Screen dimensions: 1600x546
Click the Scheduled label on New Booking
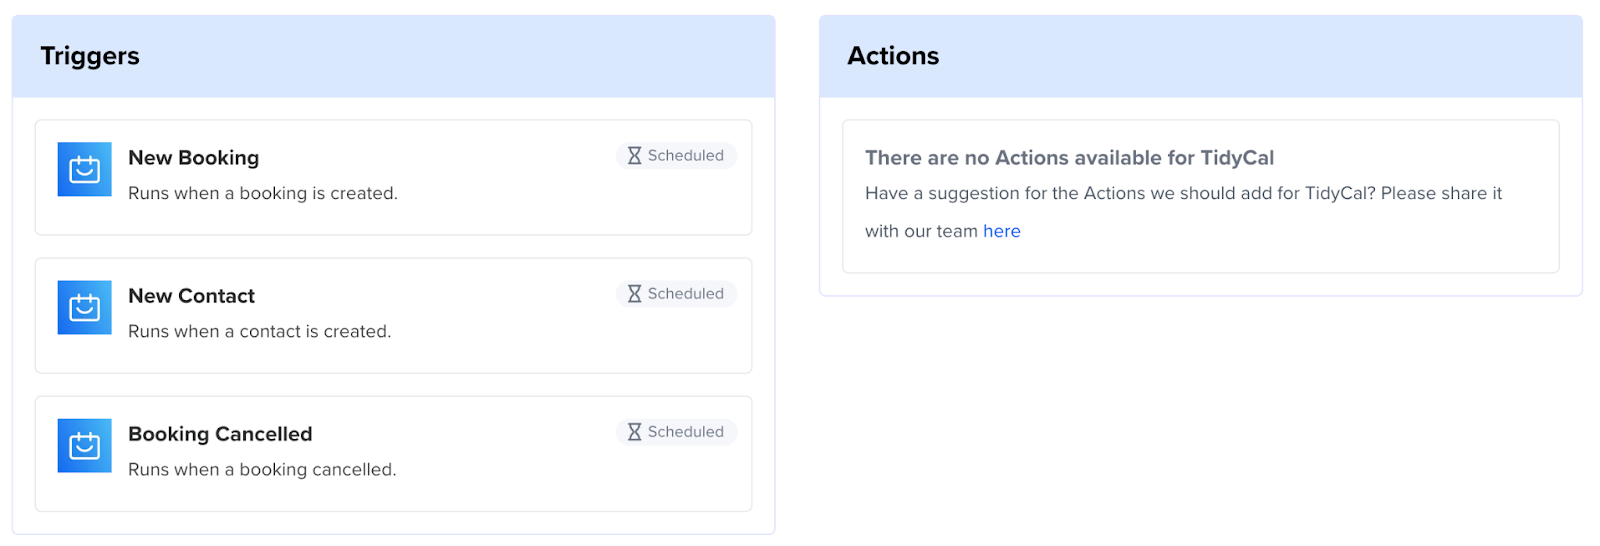[685, 156]
